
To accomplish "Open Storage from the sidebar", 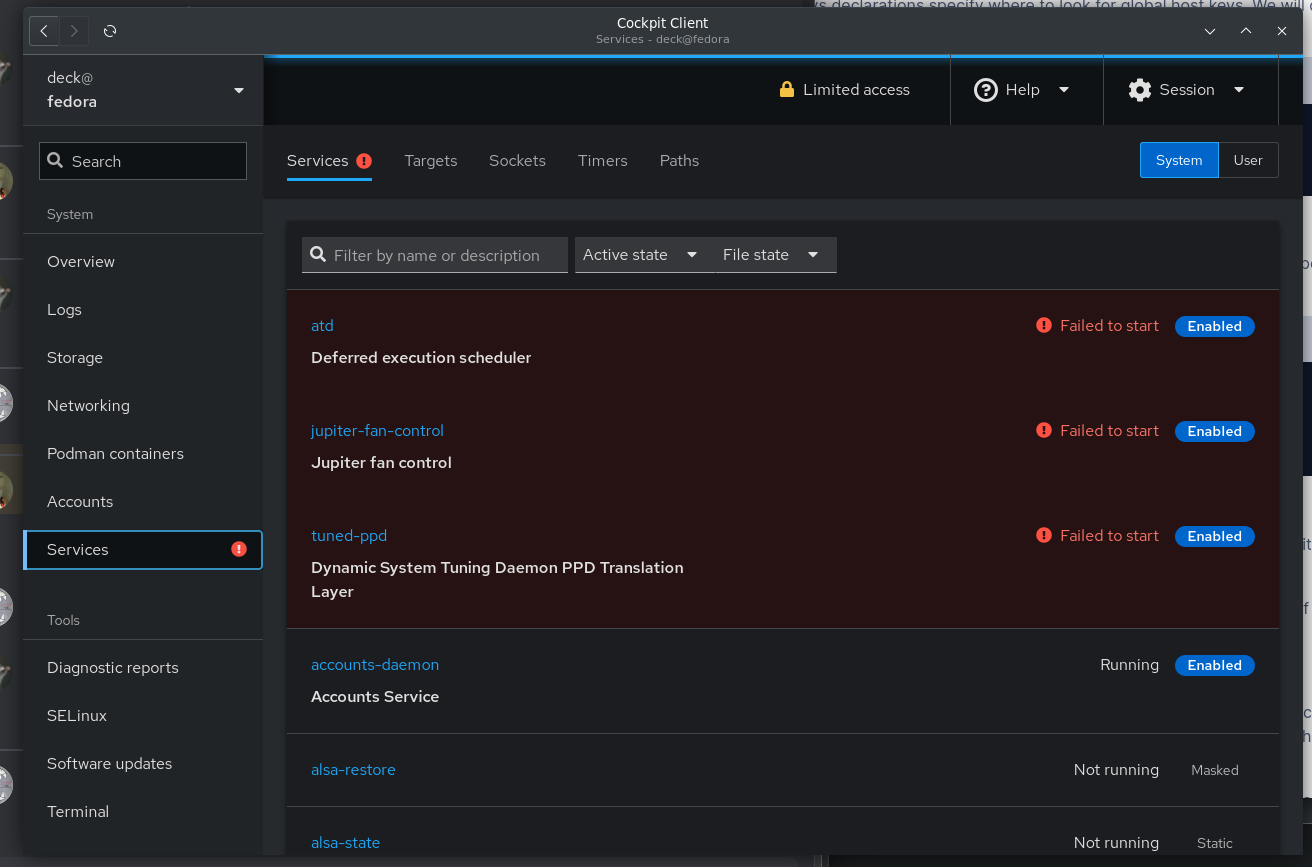I will point(143,358).
